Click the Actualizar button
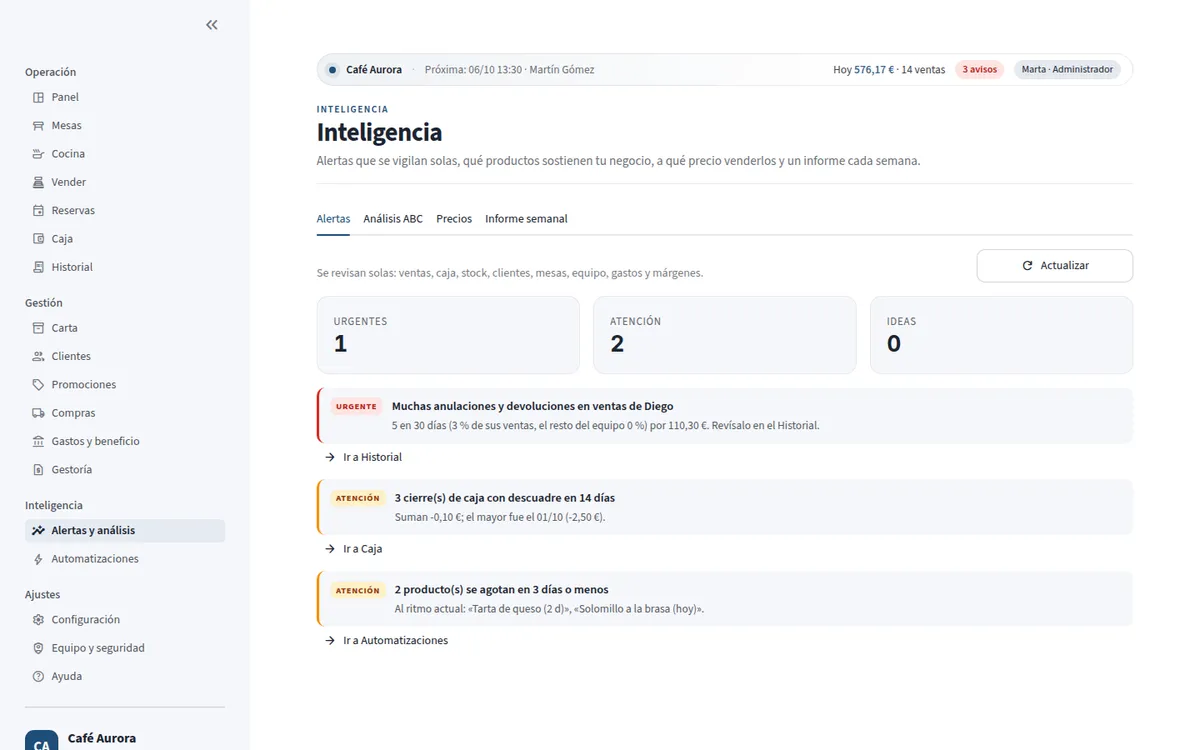 tap(1055, 266)
